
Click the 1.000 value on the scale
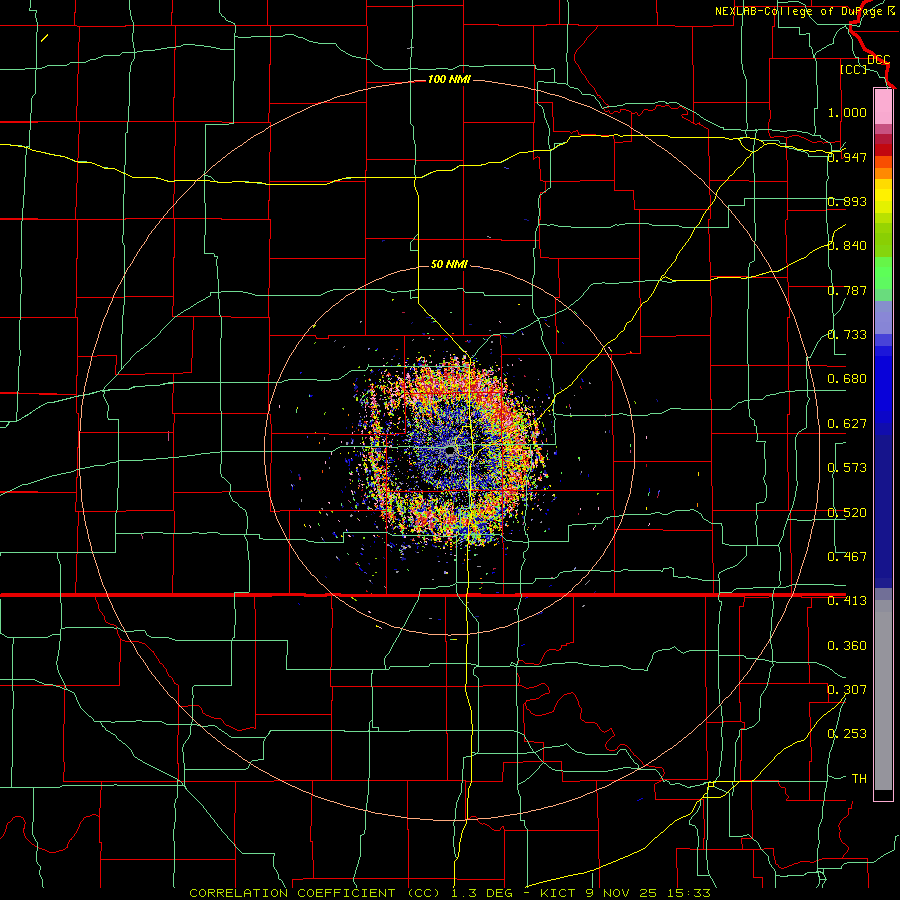click(x=847, y=112)
